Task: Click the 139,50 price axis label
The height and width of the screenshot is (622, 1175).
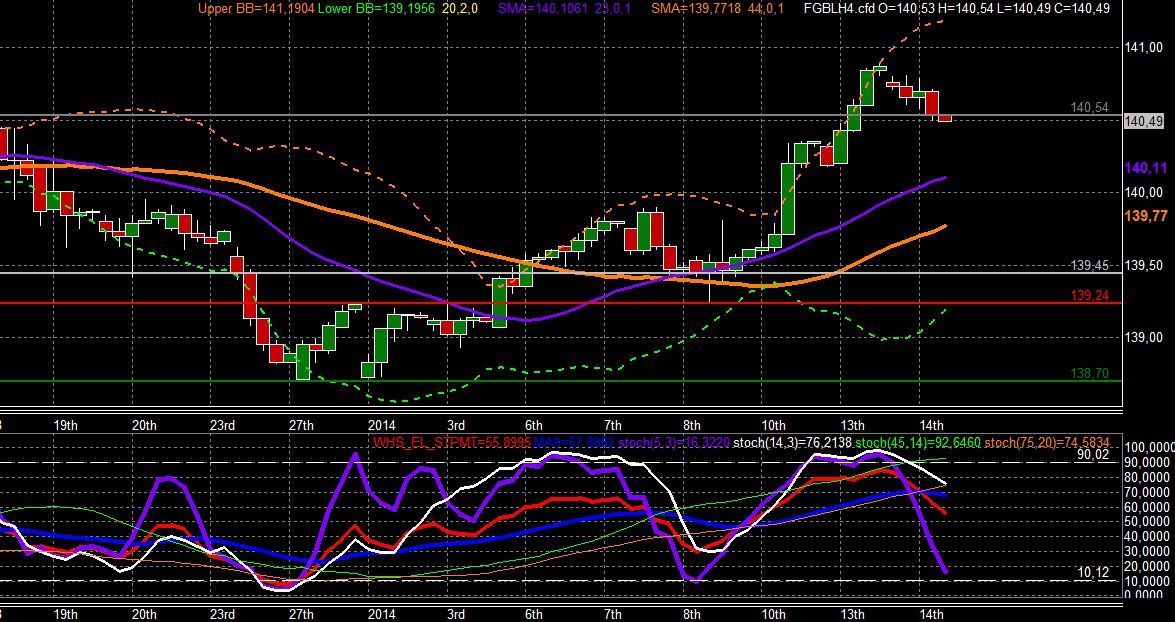Action: [x=1144, y=265]
